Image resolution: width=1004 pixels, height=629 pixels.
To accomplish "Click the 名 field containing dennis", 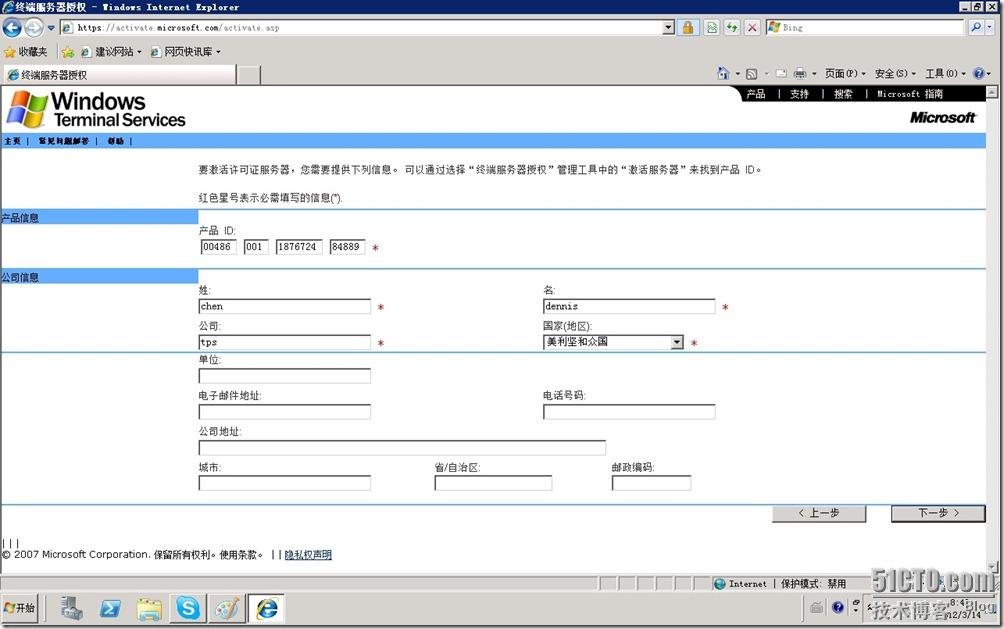I will pyautogui.click(x=629, y=307).
